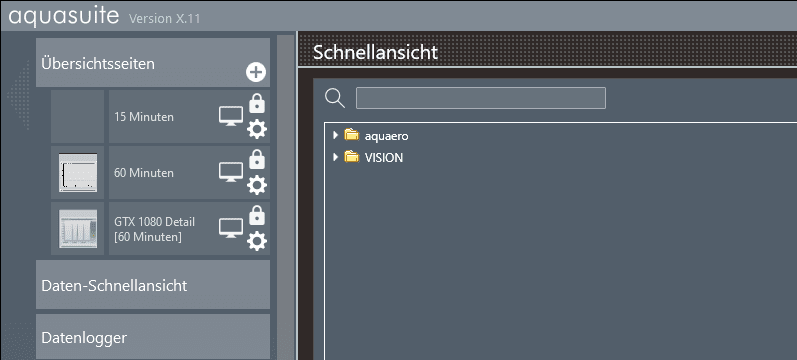Open gear settings for 15 Minuten page

257,130
